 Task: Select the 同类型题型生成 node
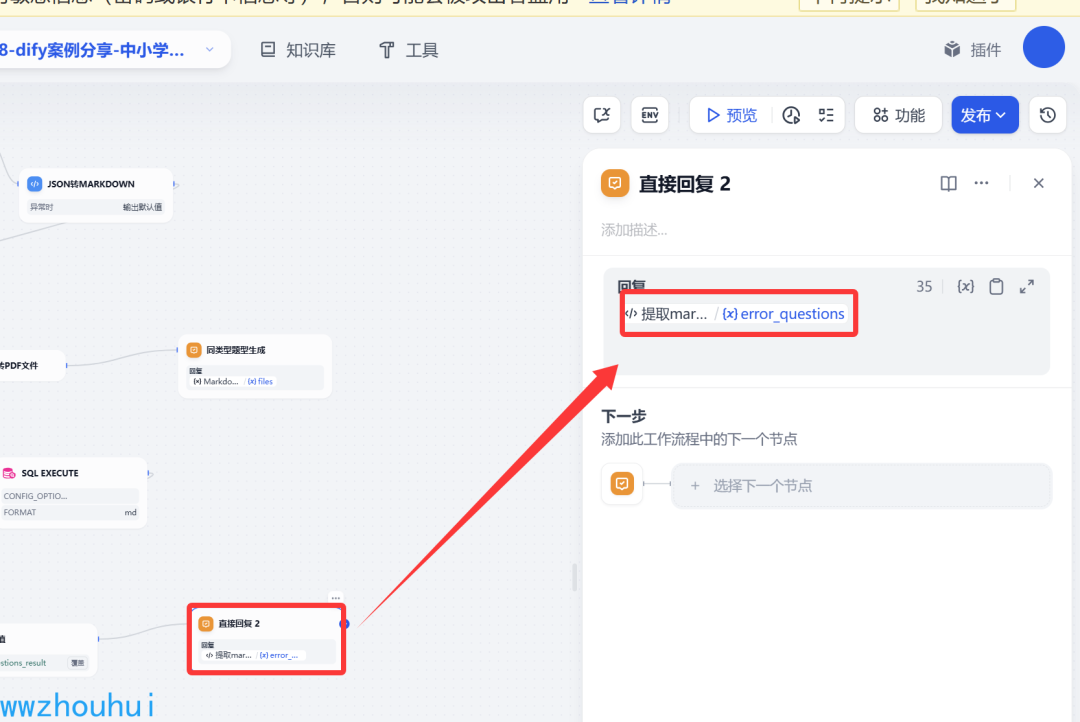tap(255, 366)
